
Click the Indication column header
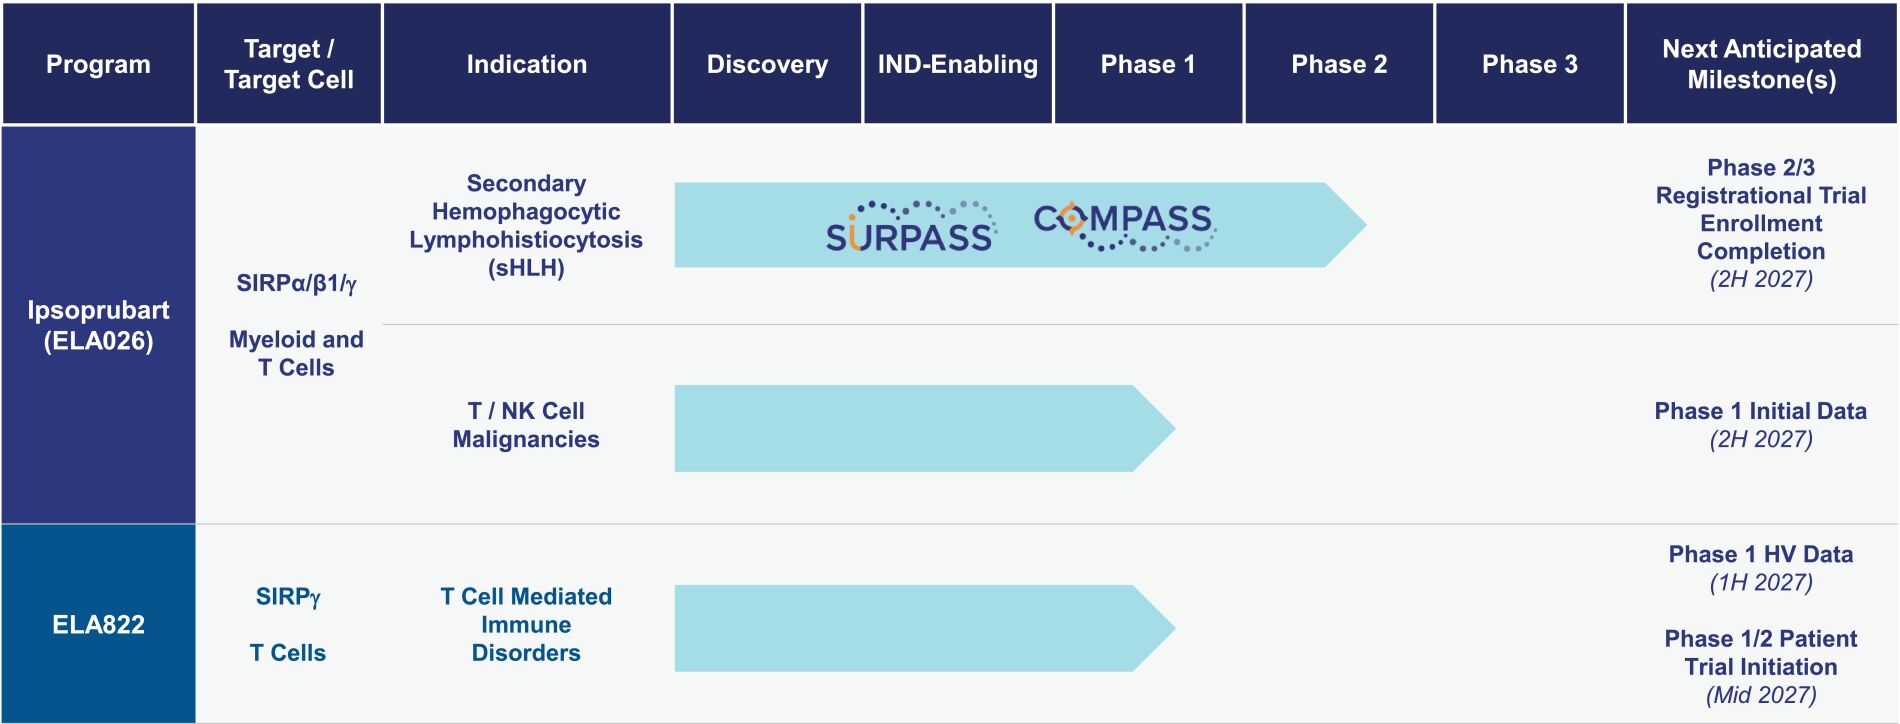pos(527,64)
